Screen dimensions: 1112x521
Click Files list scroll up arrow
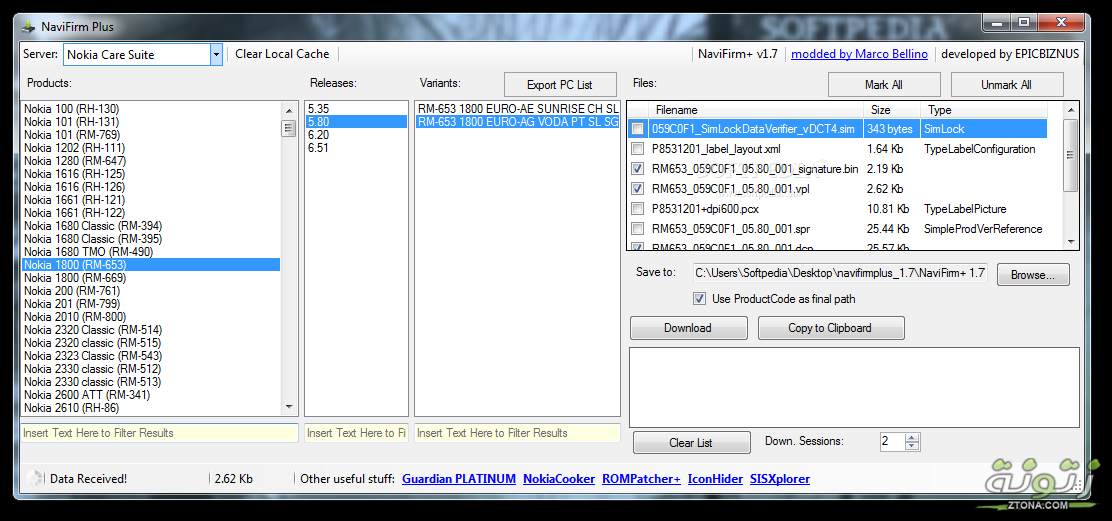(x=1071, y=110)
